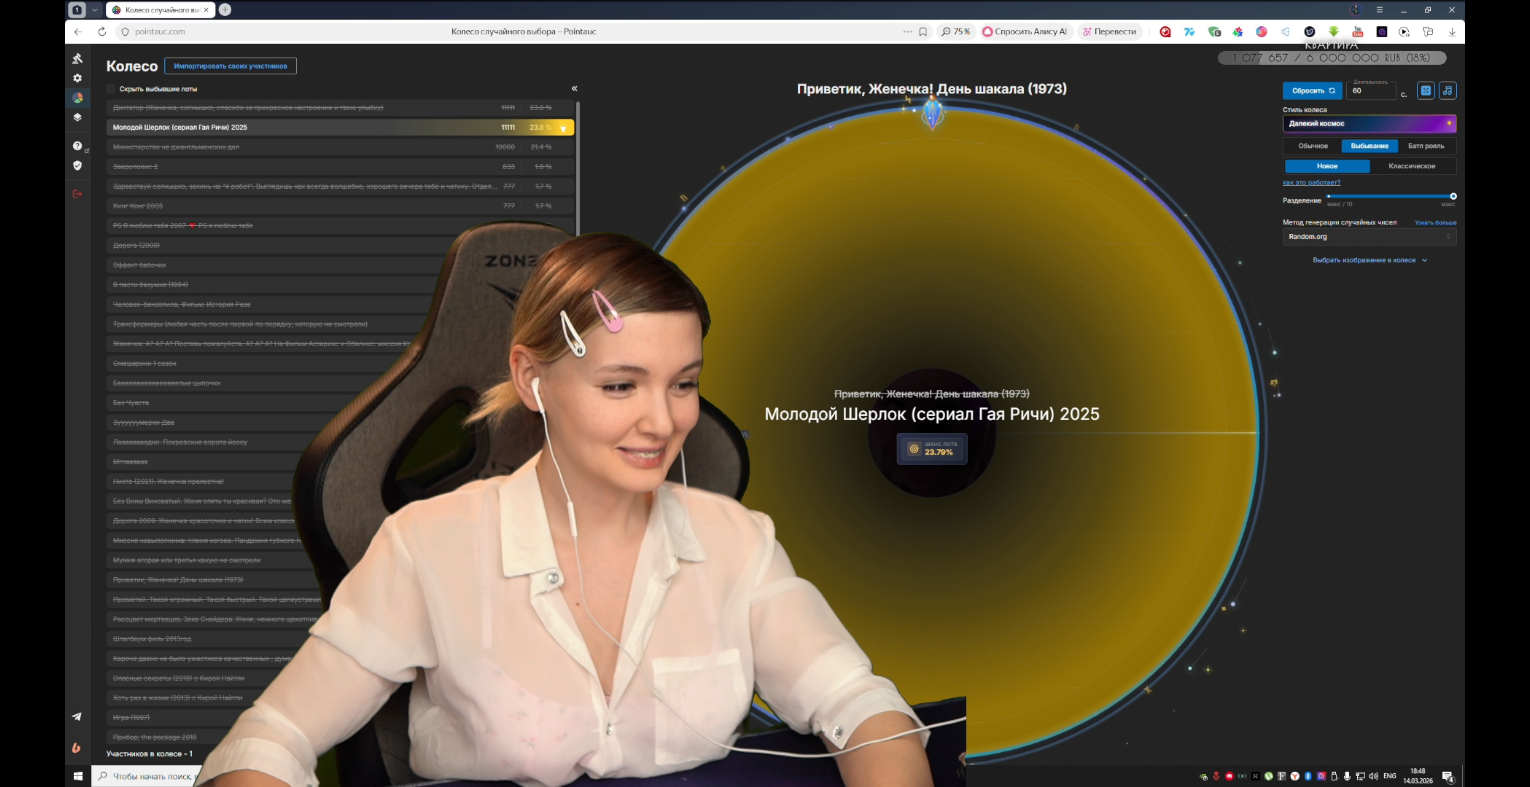Click the 'Зверополис 2' lot row
Viewport: 1530px width, 787px height.
click(340, 167)
